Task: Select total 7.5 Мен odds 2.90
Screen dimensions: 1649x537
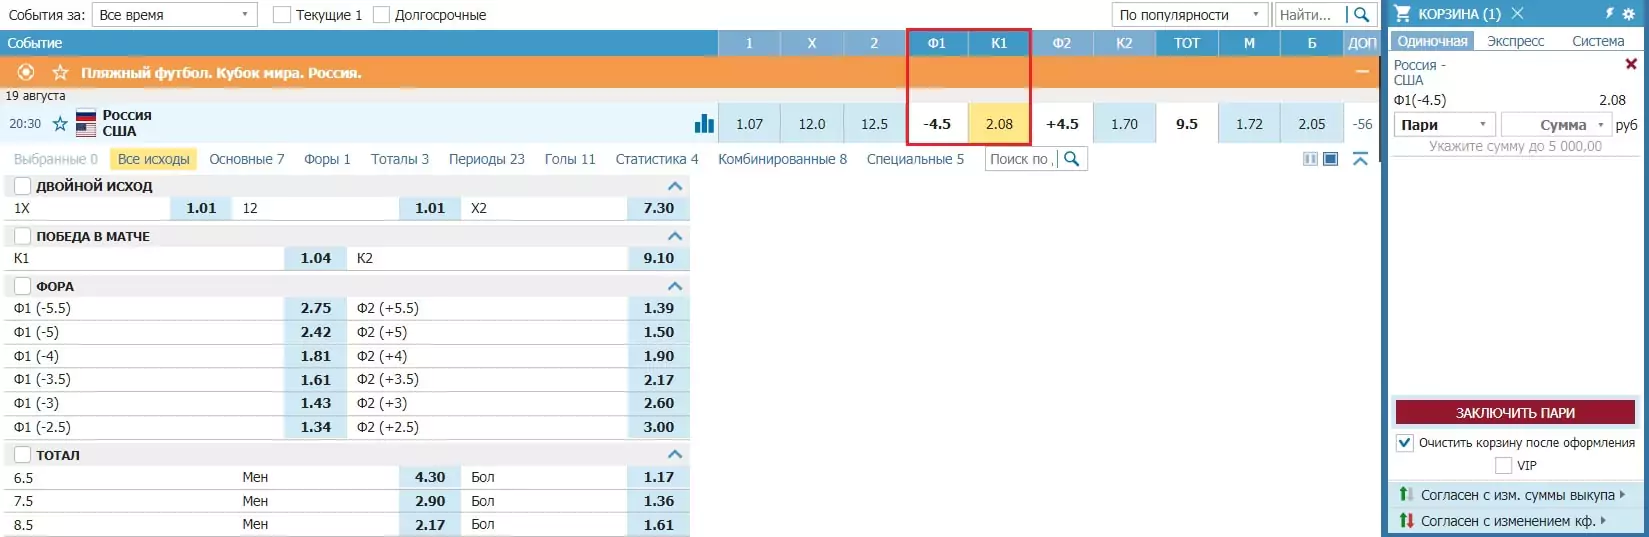Action: pyautogui.click(x=430, y=501)
